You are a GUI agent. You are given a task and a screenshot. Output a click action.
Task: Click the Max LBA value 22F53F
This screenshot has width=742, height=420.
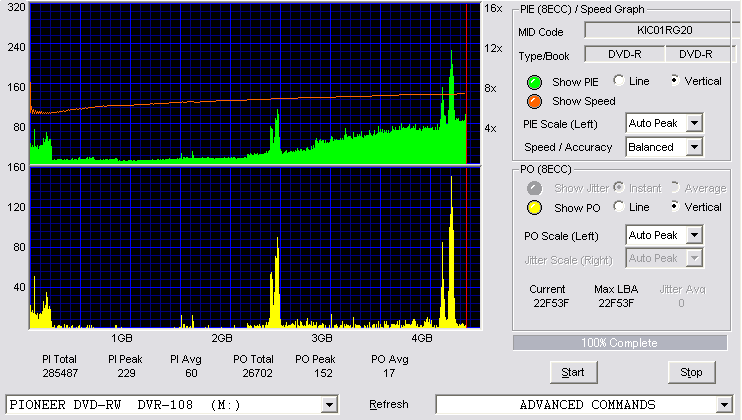(616, 303)
